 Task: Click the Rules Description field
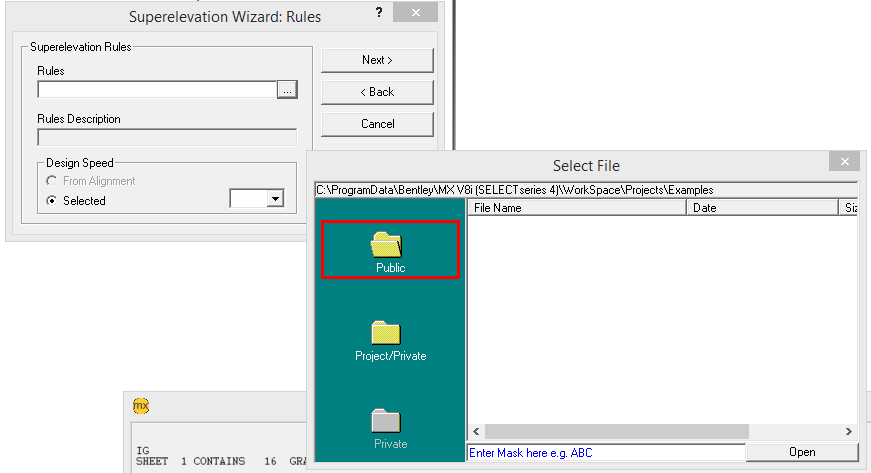(x=167, y=137)
